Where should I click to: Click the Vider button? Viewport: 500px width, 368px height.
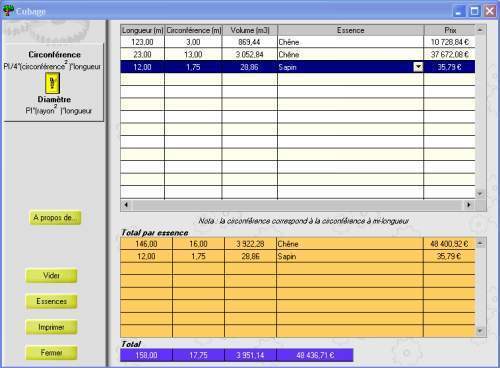(x=51, y=276)
